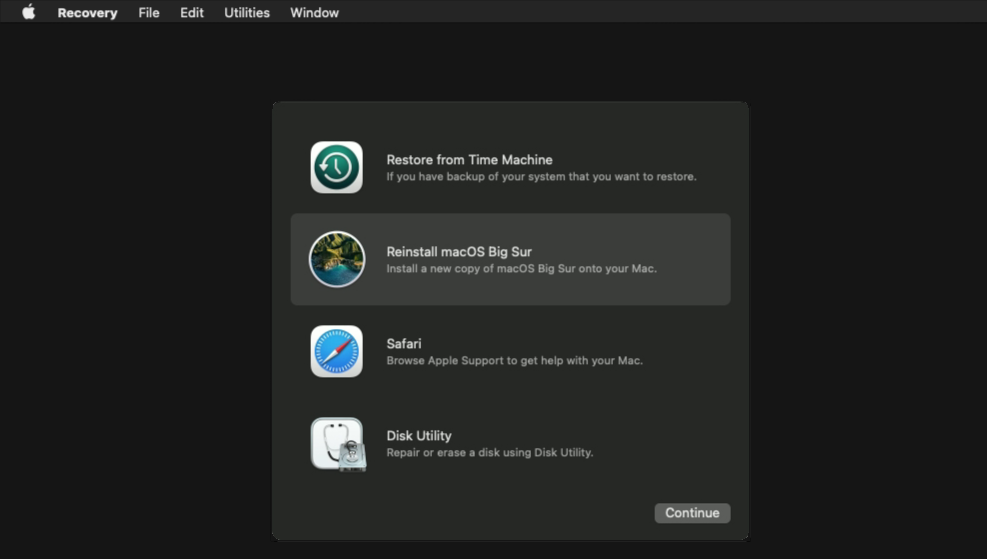Click the Time Machine icon
Image resolution: width=987 pixels, height=559 pixels.
click(x=337, y=167)
